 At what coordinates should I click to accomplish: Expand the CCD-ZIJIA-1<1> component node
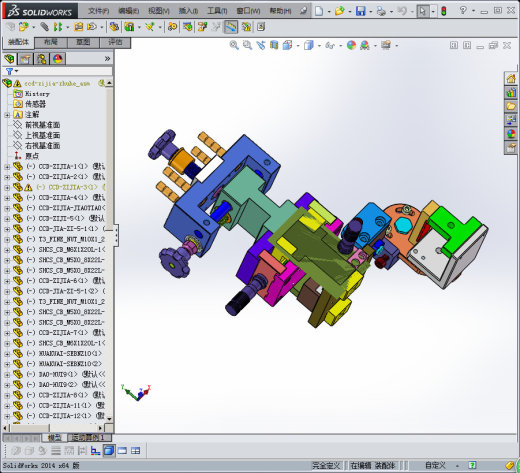click(7, 166)
